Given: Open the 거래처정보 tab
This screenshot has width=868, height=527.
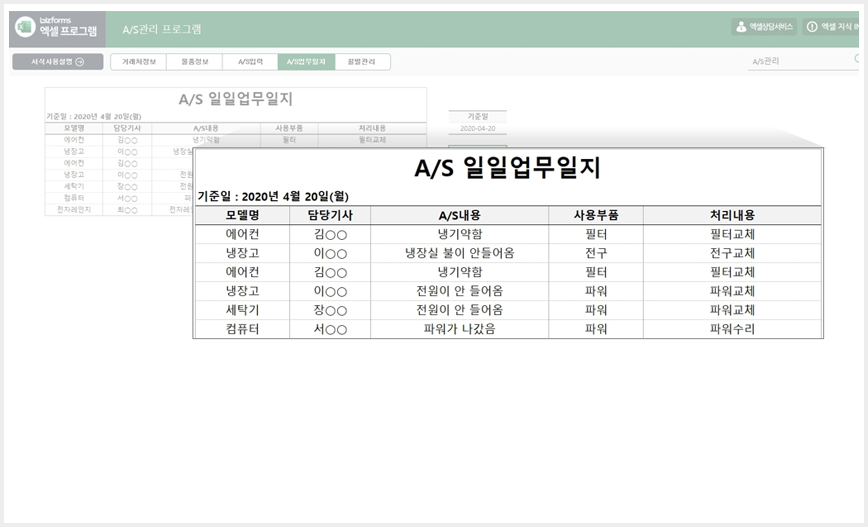Looking at the screenshot, I should [138, 62].
